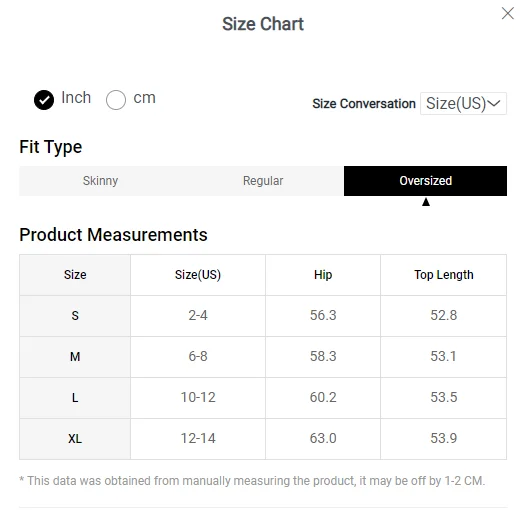Open the Size(US) conversion dropdown

[x=463, y=104]
